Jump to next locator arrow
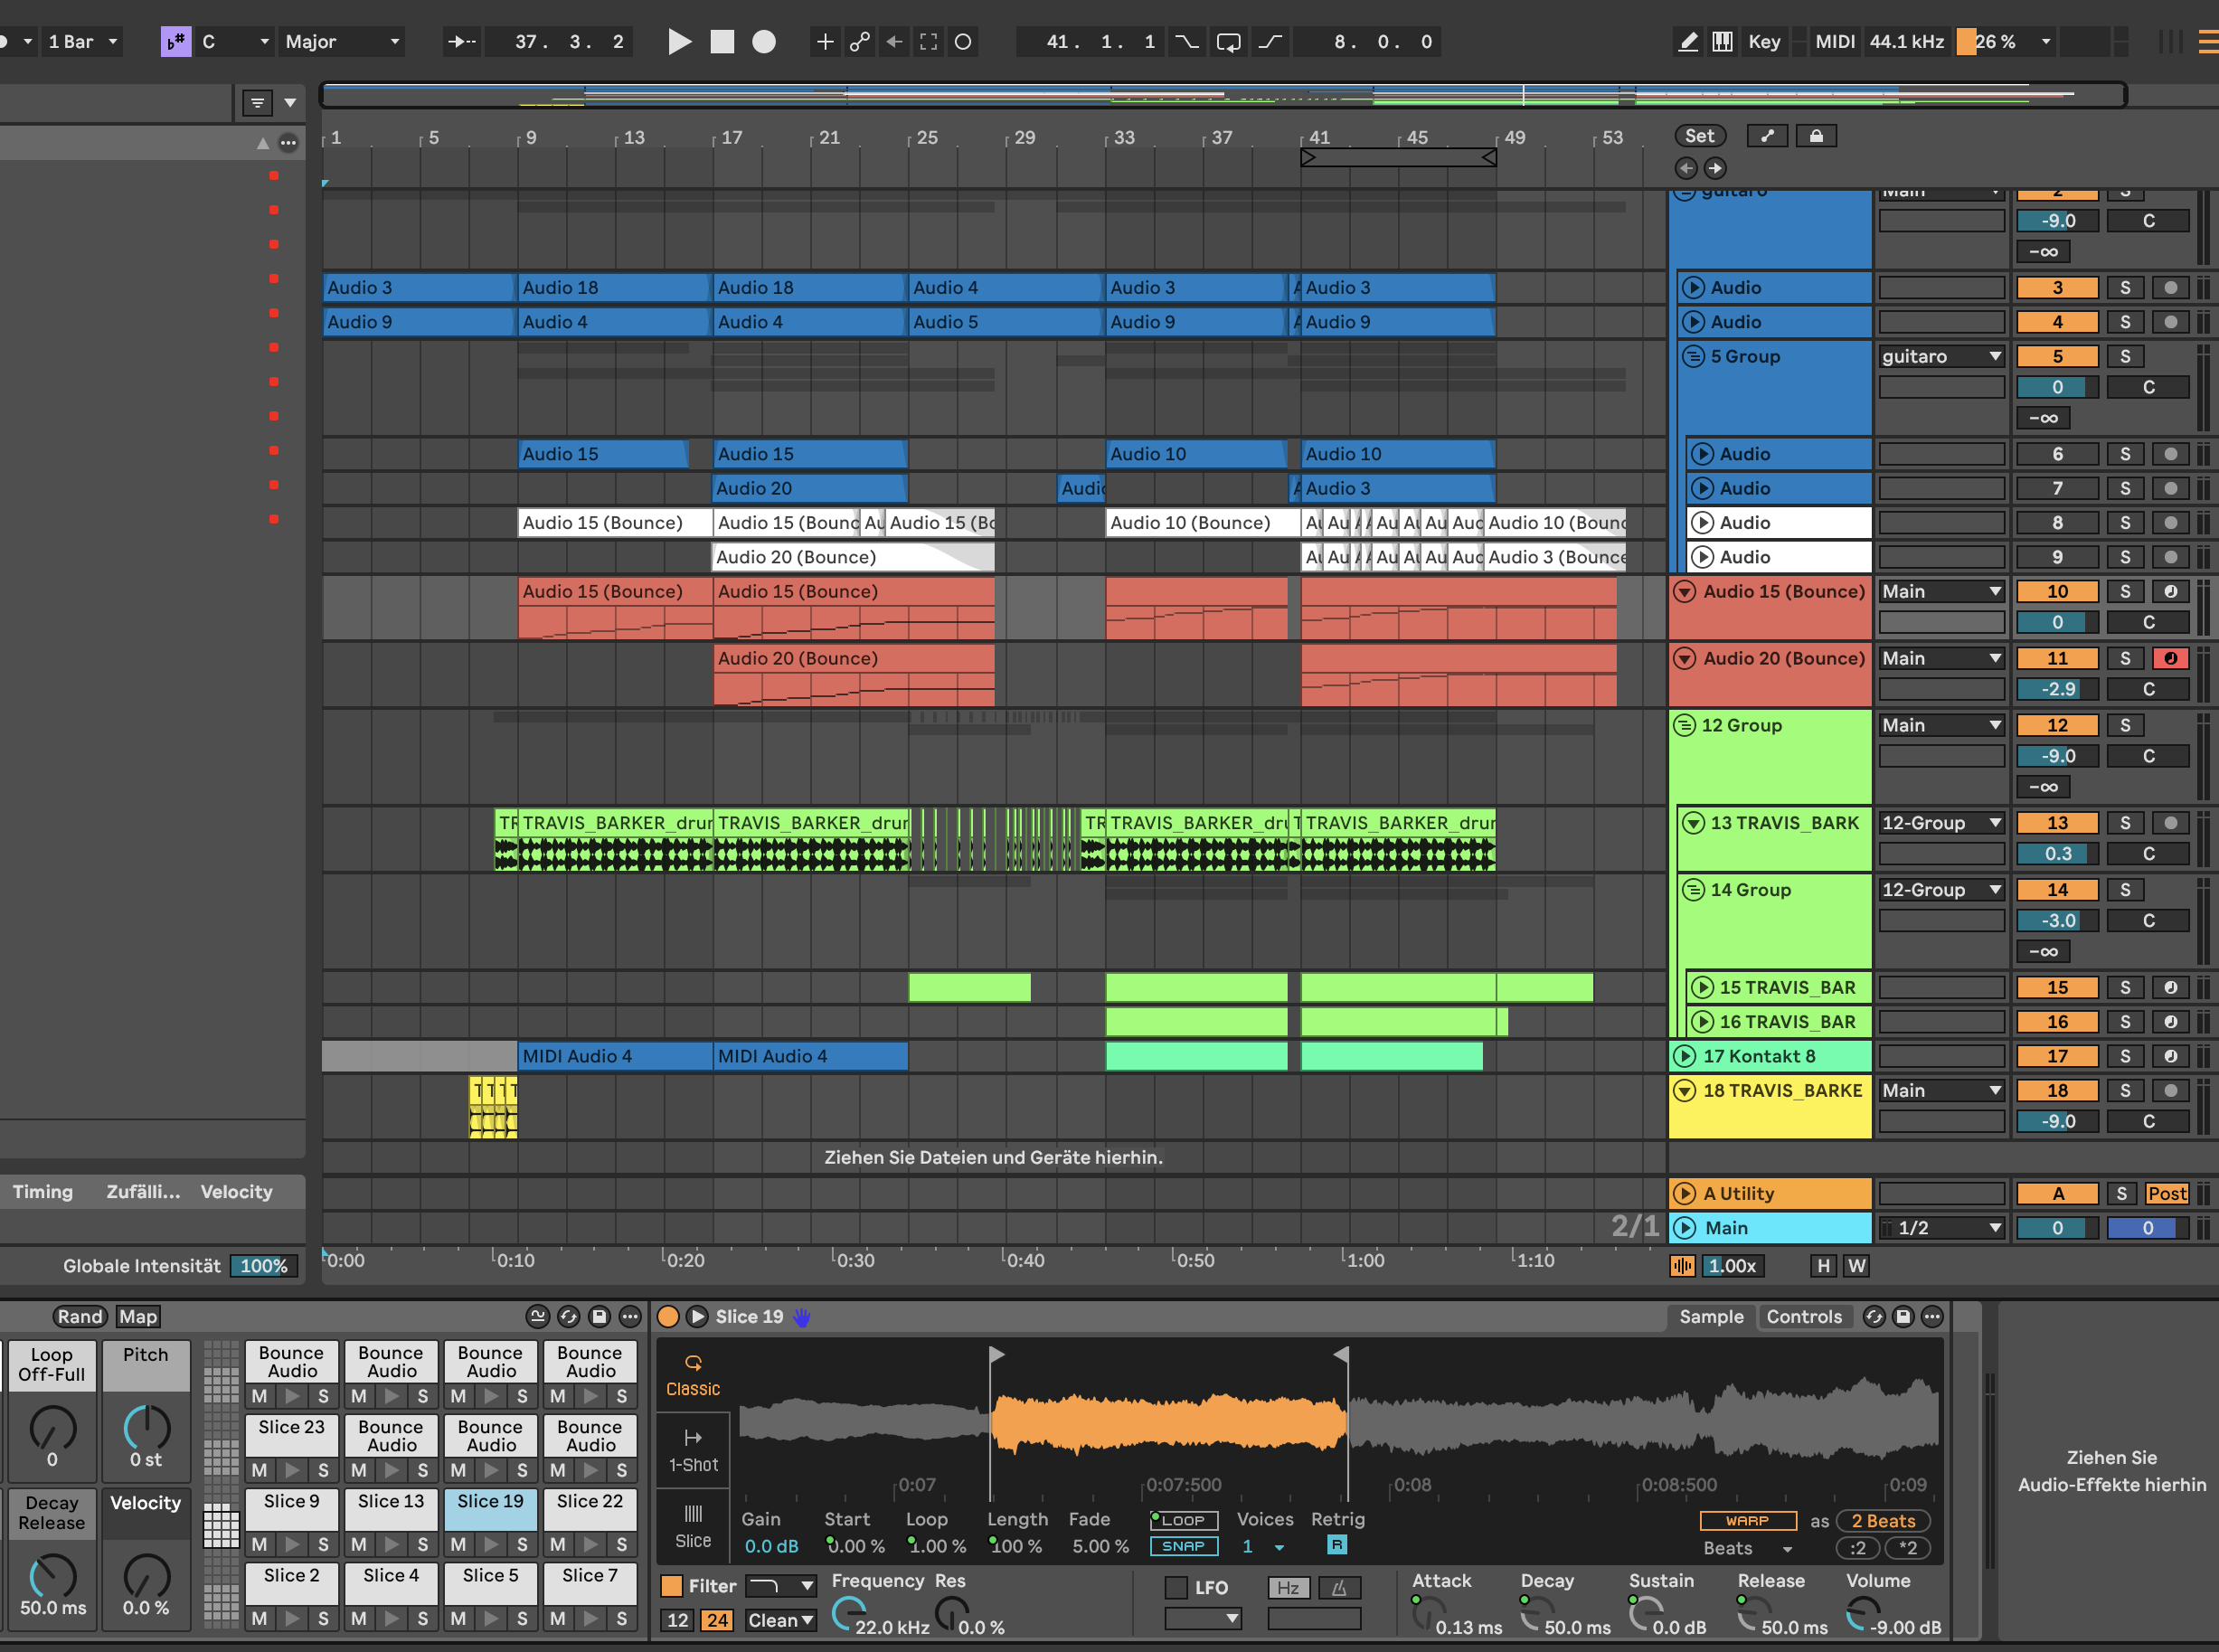 (1714, 168)
